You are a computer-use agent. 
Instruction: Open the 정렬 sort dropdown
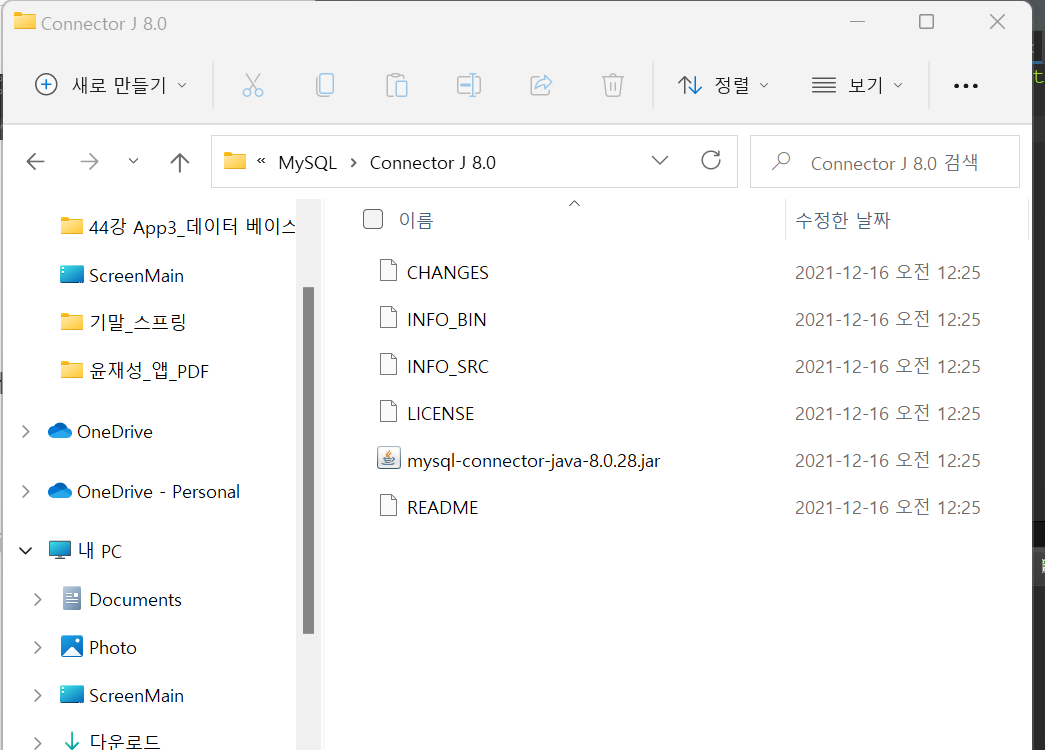coord(723,85)
